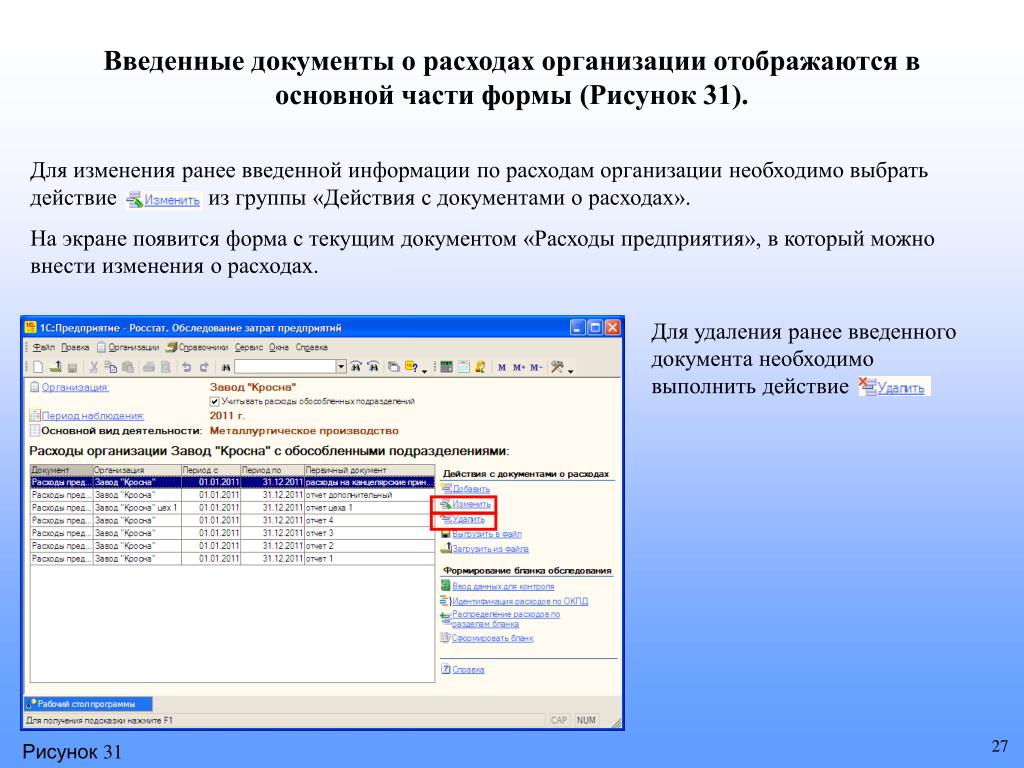Click the Организация column header in table
The image size is (1024, 768).
tap(136, 470)
